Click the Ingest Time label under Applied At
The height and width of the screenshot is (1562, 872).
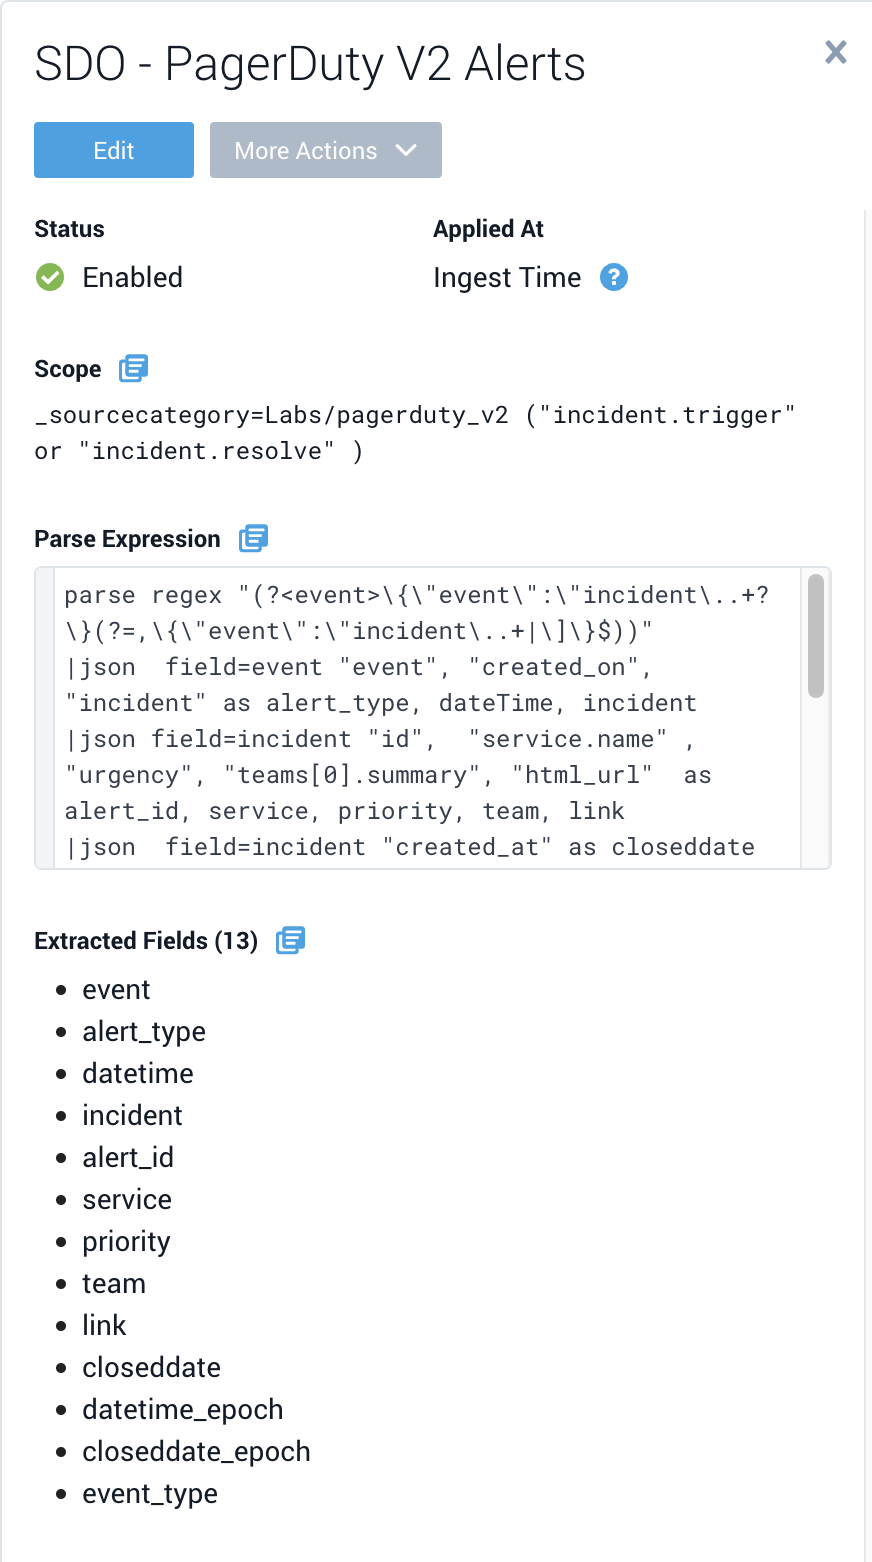(507, 277)
